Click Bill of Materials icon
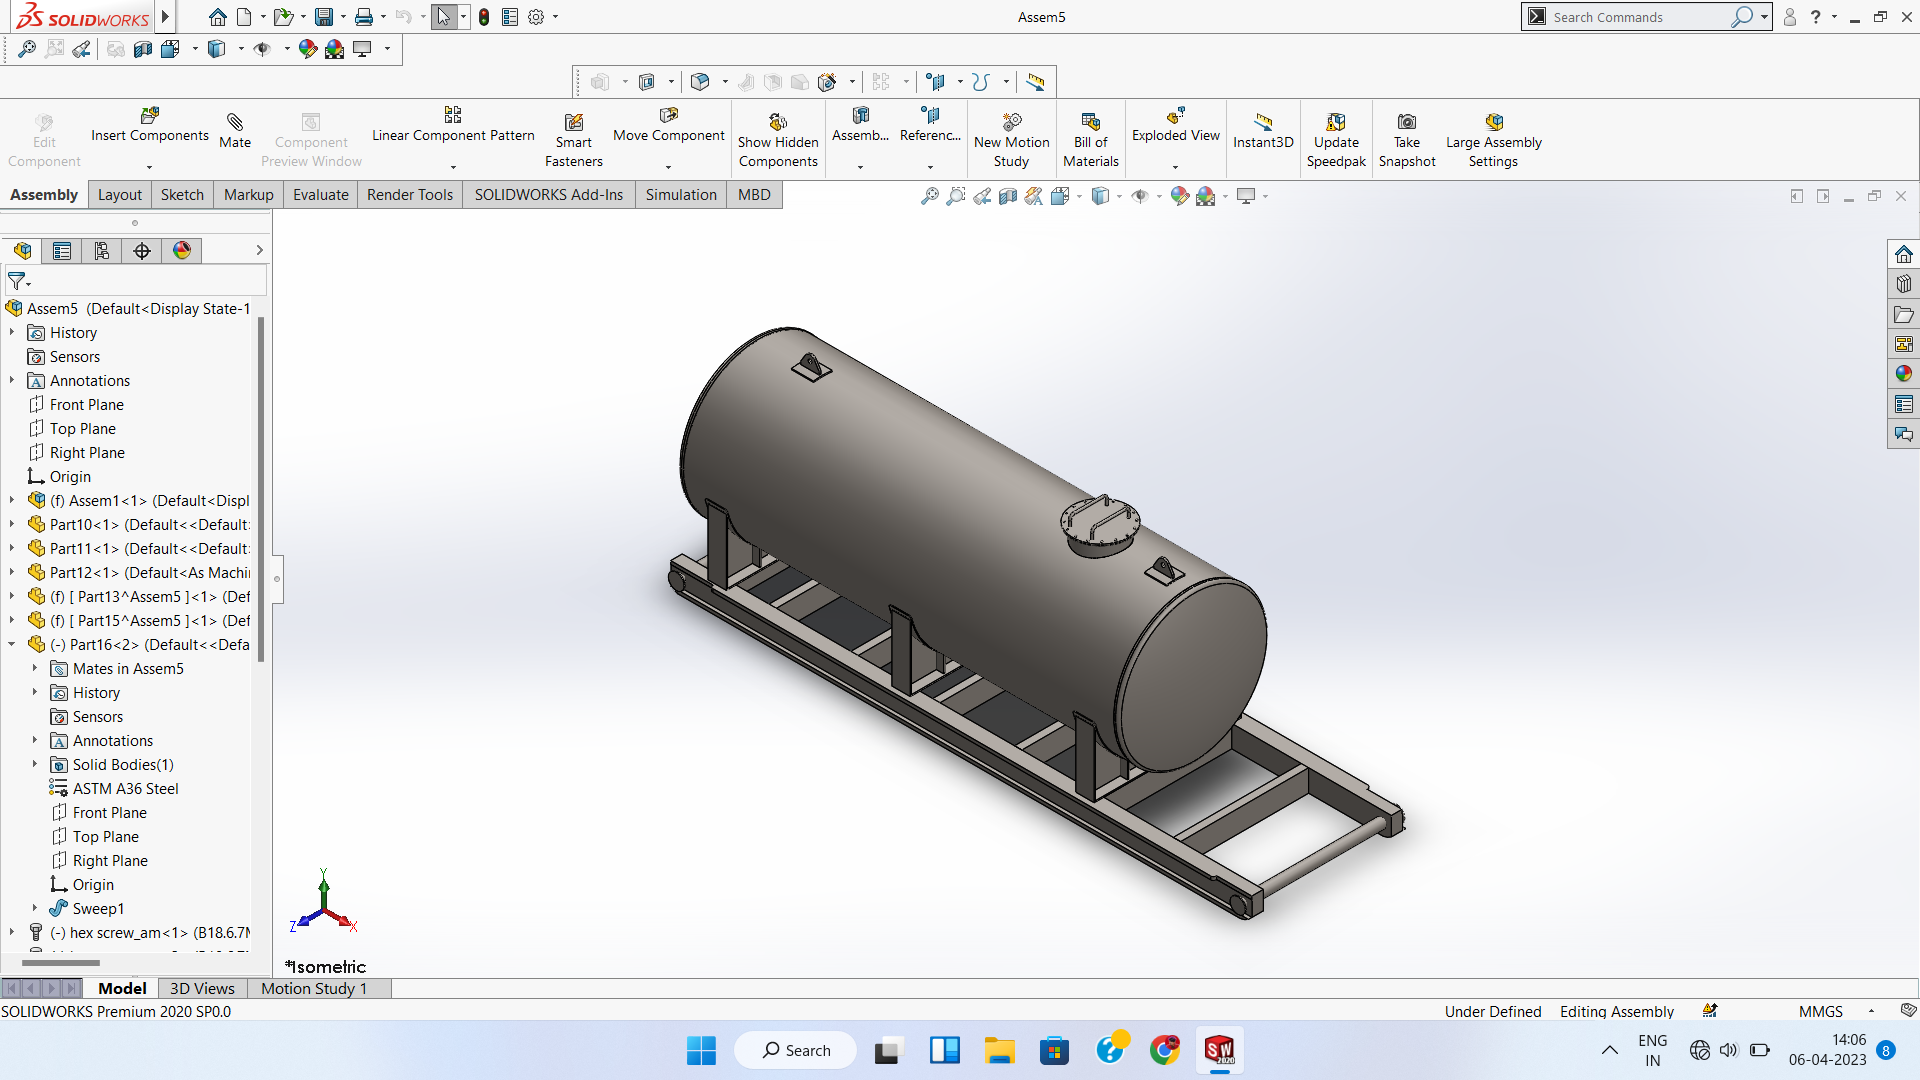The width and height of the screenshot is (1920, 1080). [x=1090, y=122]
